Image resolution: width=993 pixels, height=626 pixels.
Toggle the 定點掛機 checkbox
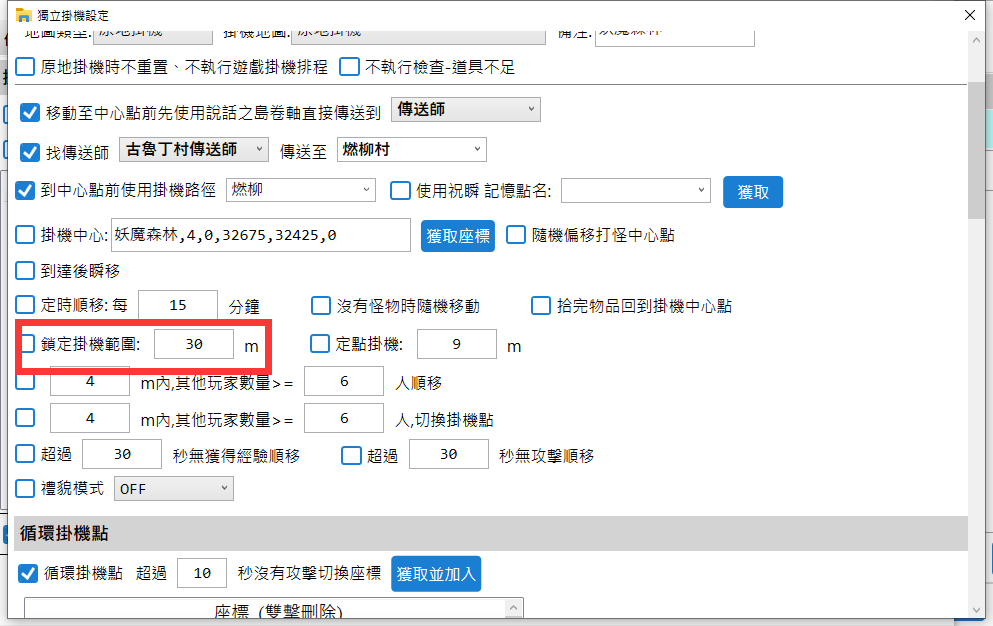pyautogui.click(x=320, y=344)
